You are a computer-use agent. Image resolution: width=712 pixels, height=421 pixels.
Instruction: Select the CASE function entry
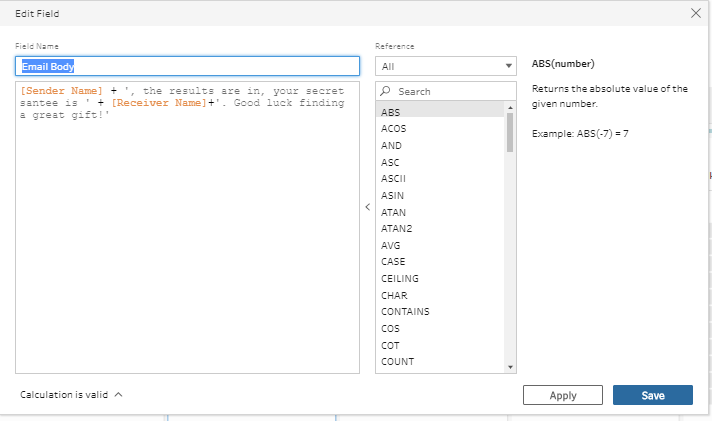tap(393, 261)
